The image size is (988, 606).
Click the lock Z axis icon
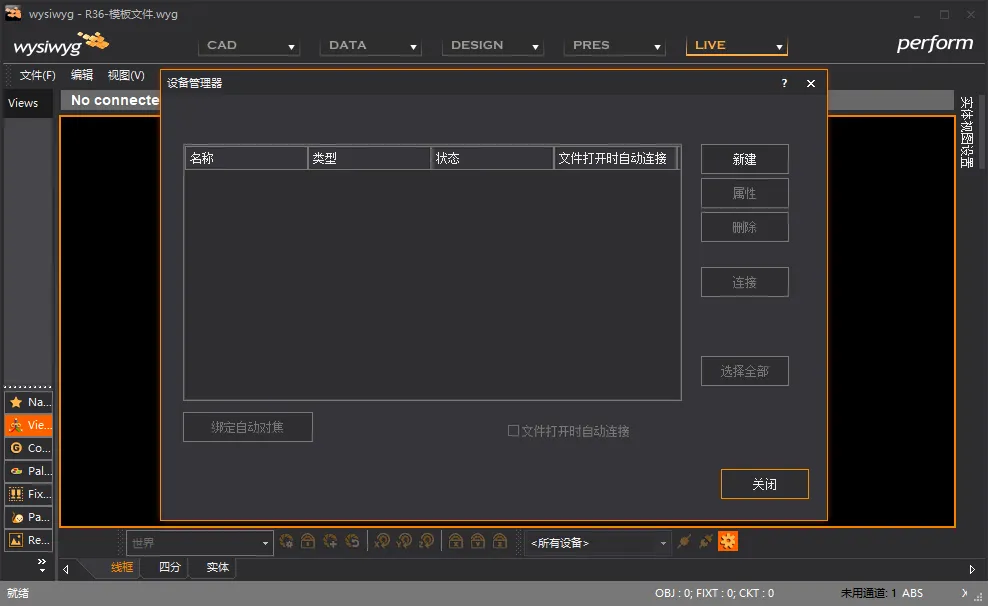point(500,541)
